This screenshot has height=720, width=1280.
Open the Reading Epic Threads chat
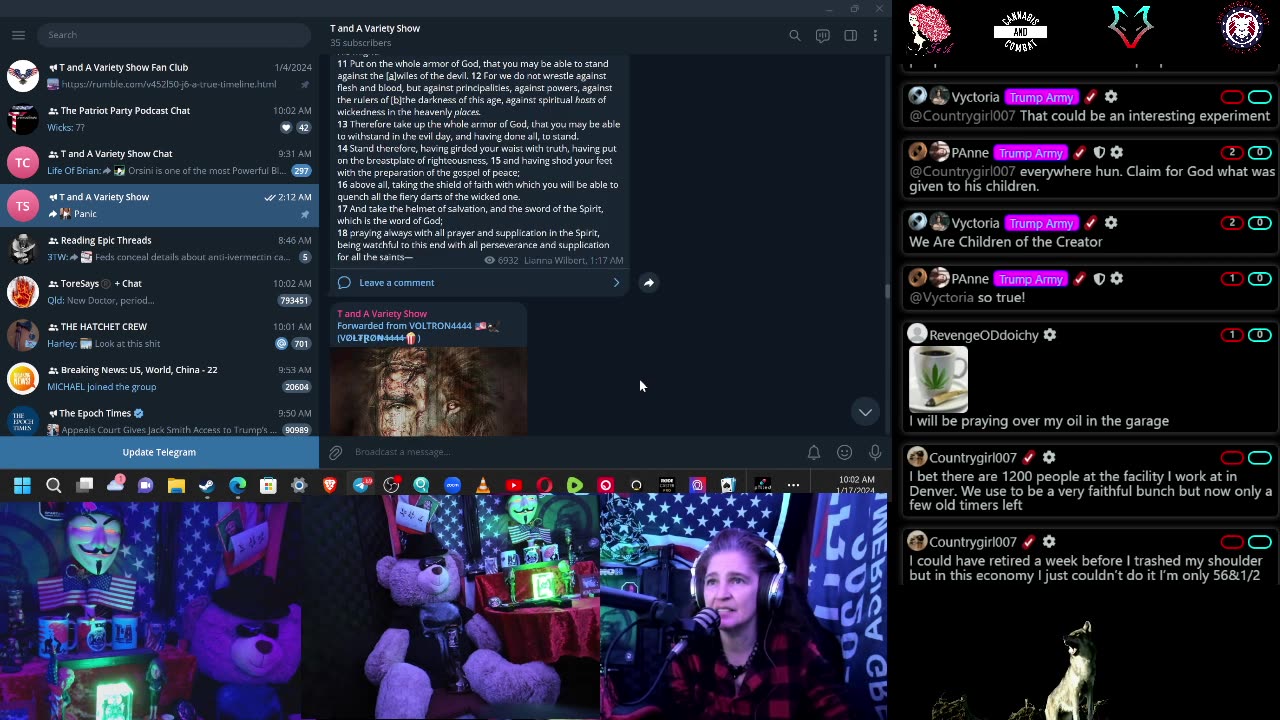[x=160, y=248]
